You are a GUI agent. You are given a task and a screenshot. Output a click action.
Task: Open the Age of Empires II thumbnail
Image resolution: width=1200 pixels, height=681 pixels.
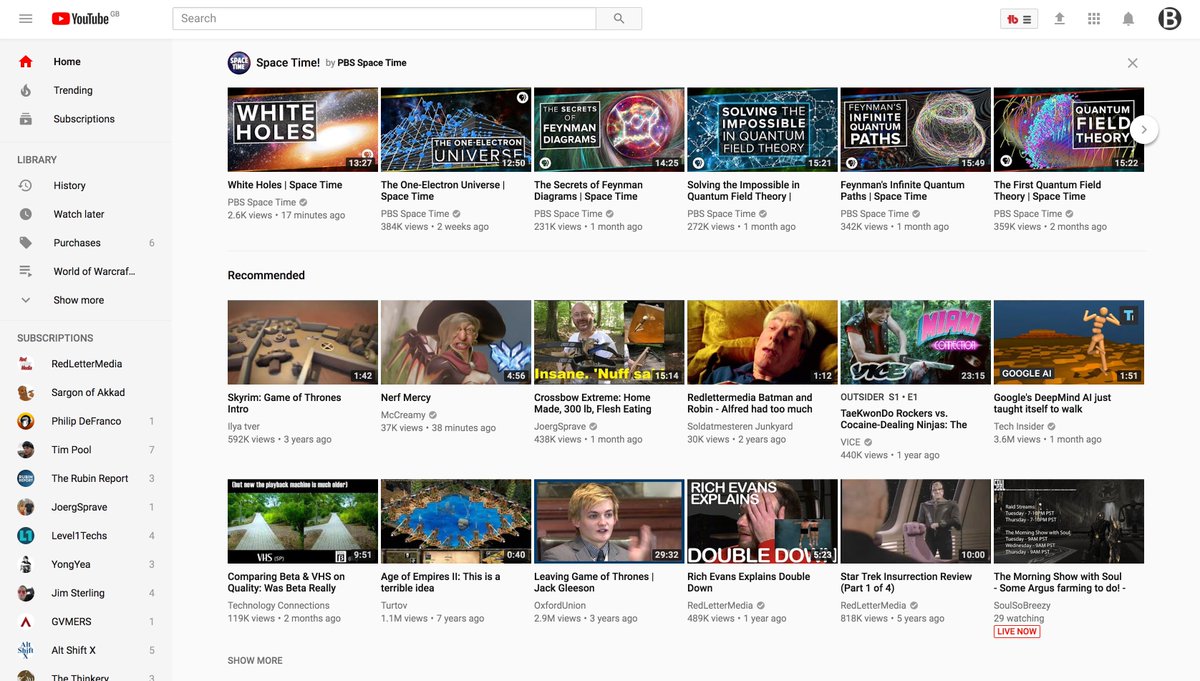(456, 521)
